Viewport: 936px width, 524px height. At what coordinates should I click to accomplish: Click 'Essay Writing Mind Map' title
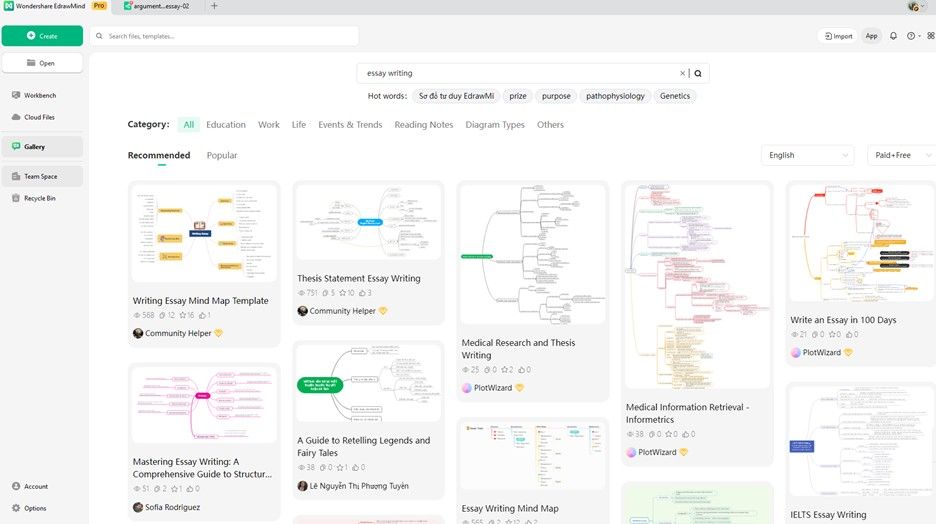point(510,508)
